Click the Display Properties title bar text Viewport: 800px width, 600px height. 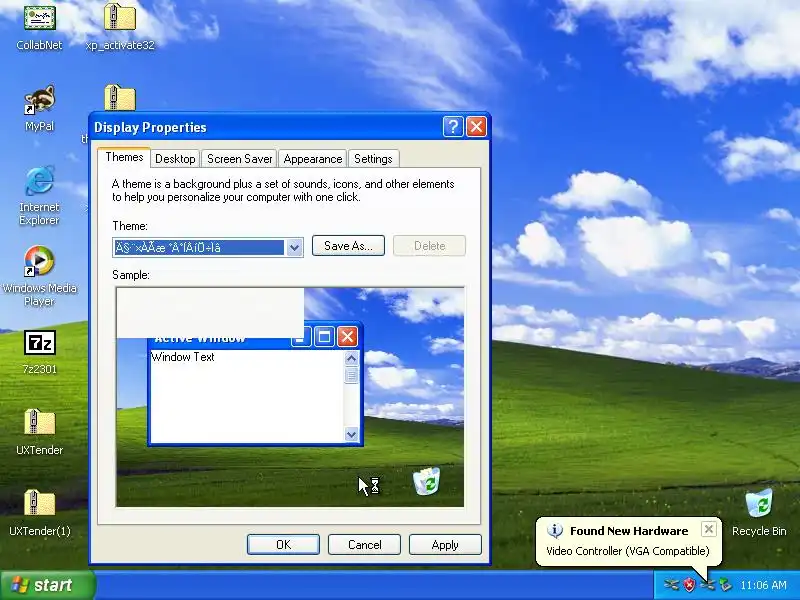pyautogui.click(x=150, y=127)
